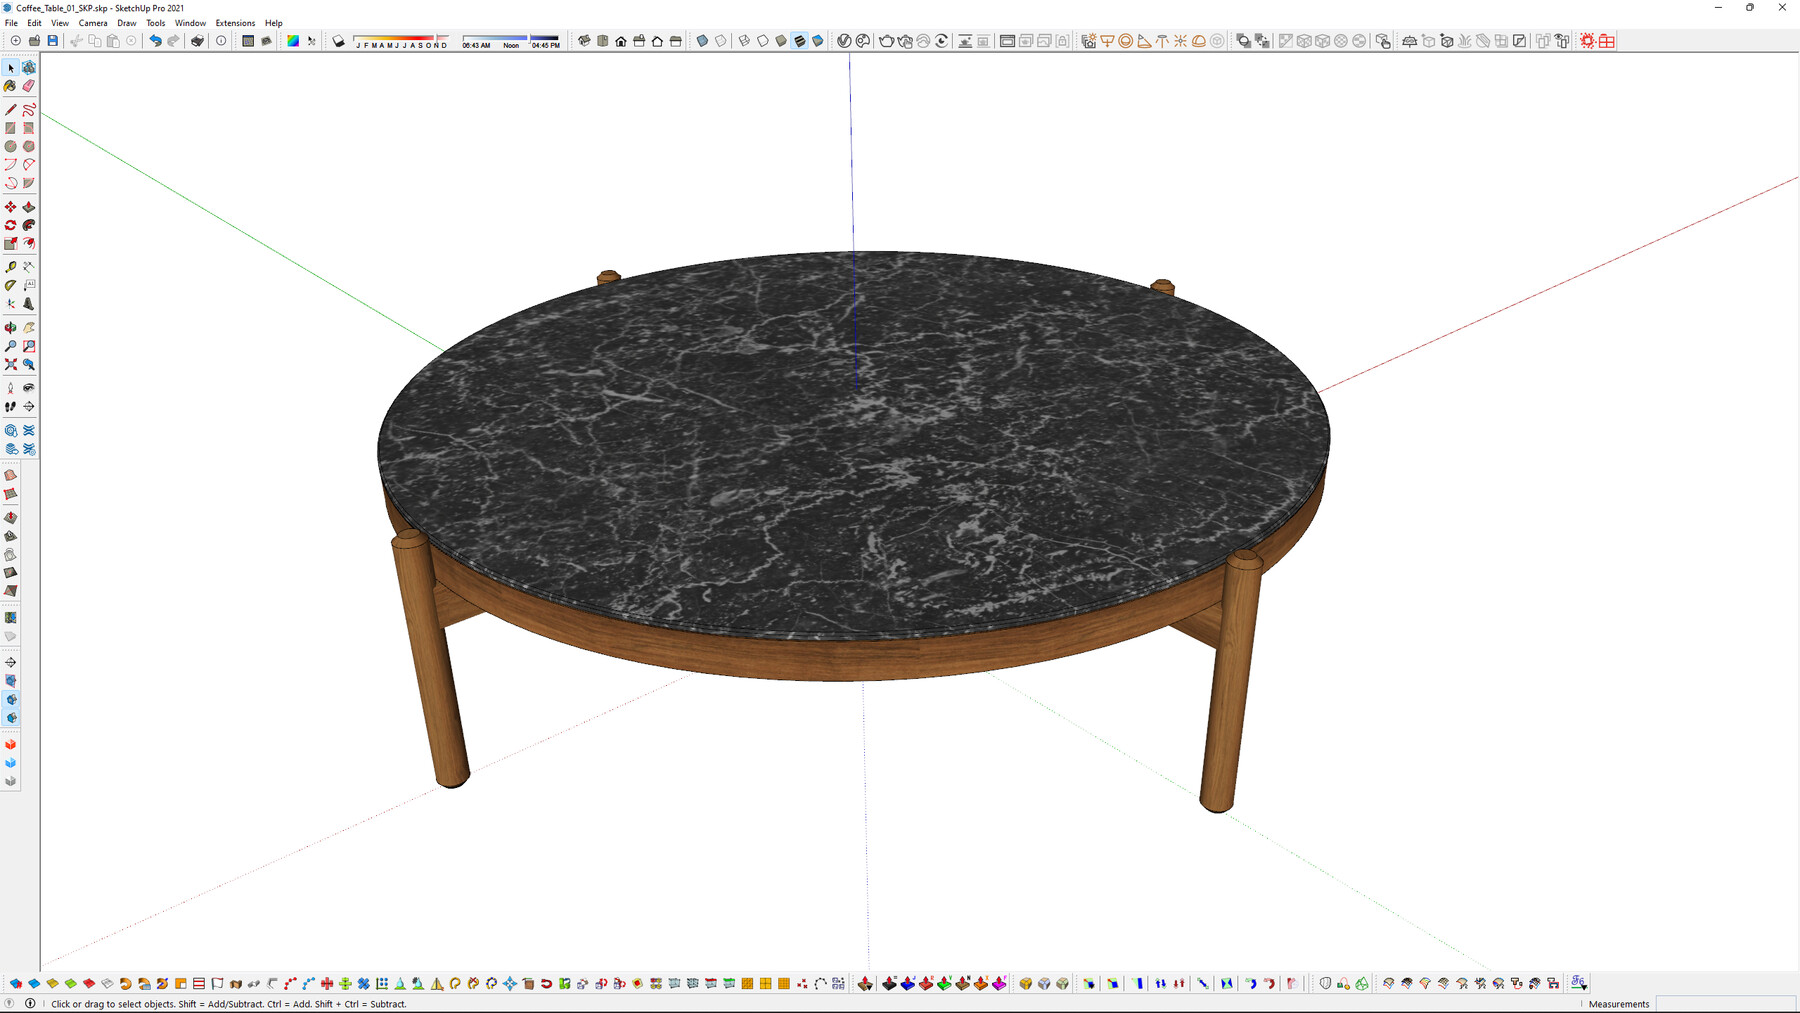Open the Camera menu
The image size is (1800, 1013).
click(x=92, y=22)
